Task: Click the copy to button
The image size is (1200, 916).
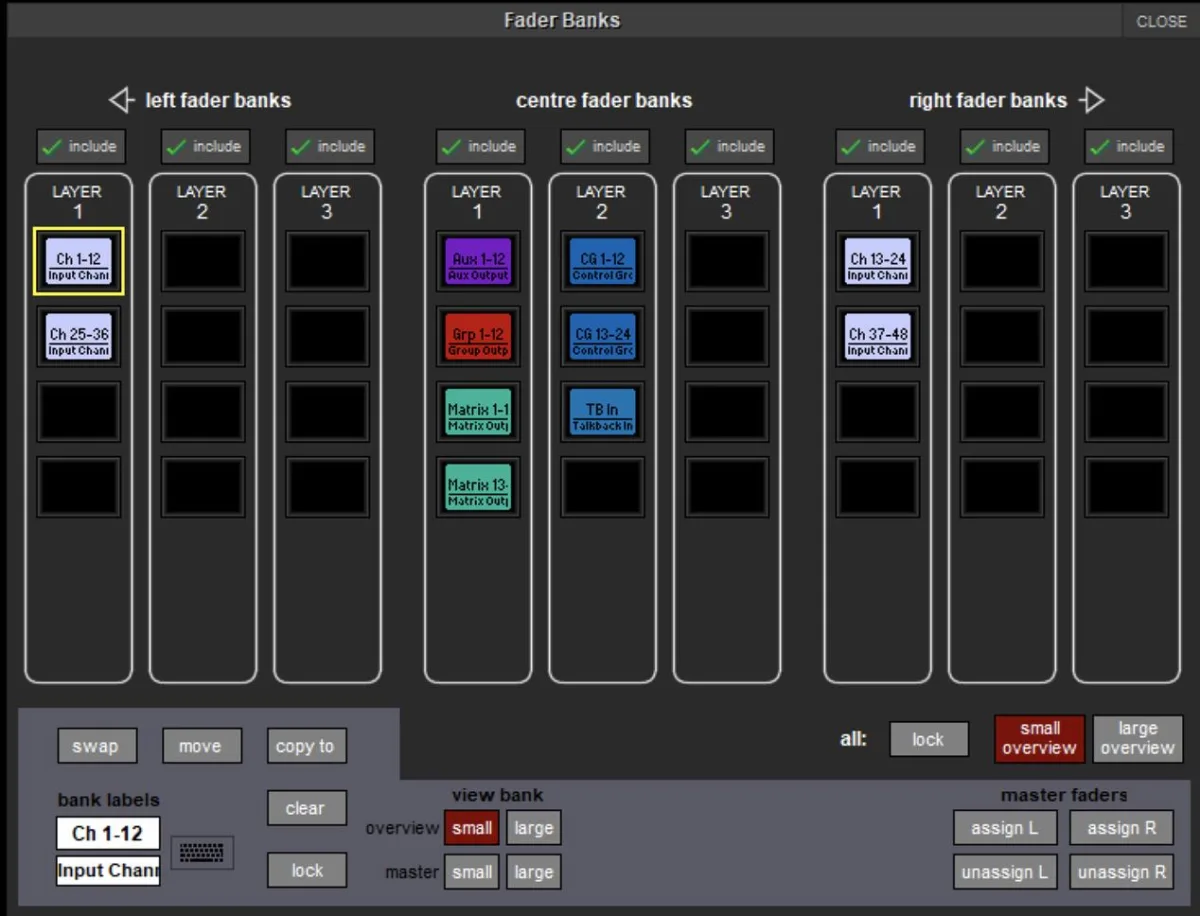Action: (x=306, y=746)
